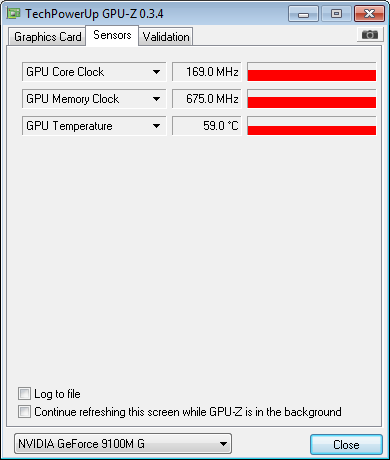Open the NVIDIA GeForce 9100M G selector
The height and width of the screenshot is (460, 390).
click(123, 444)
